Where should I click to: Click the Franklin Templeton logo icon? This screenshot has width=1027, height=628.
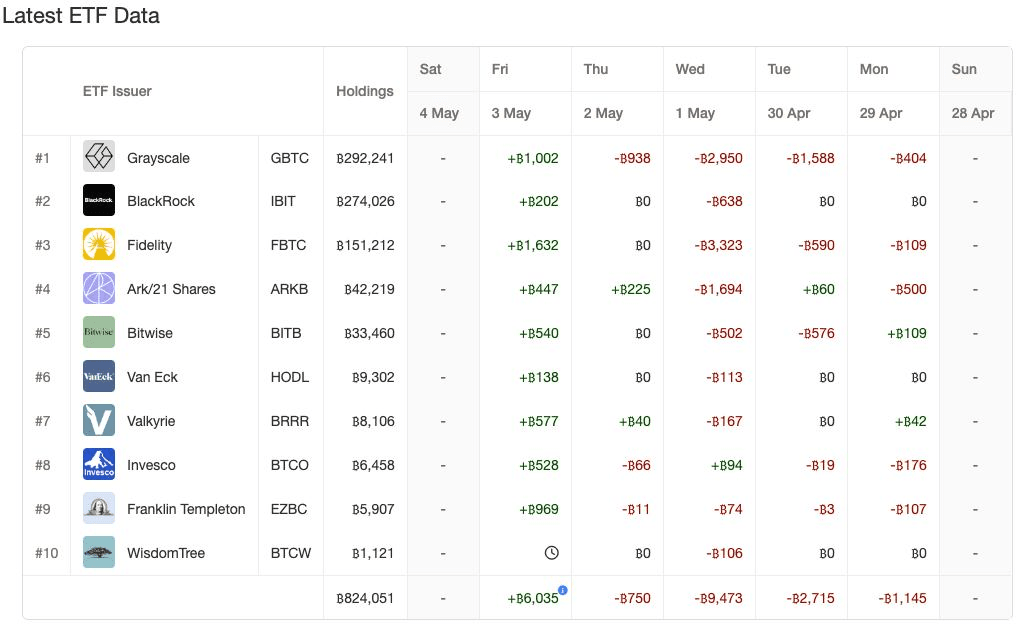click(99, 509)
